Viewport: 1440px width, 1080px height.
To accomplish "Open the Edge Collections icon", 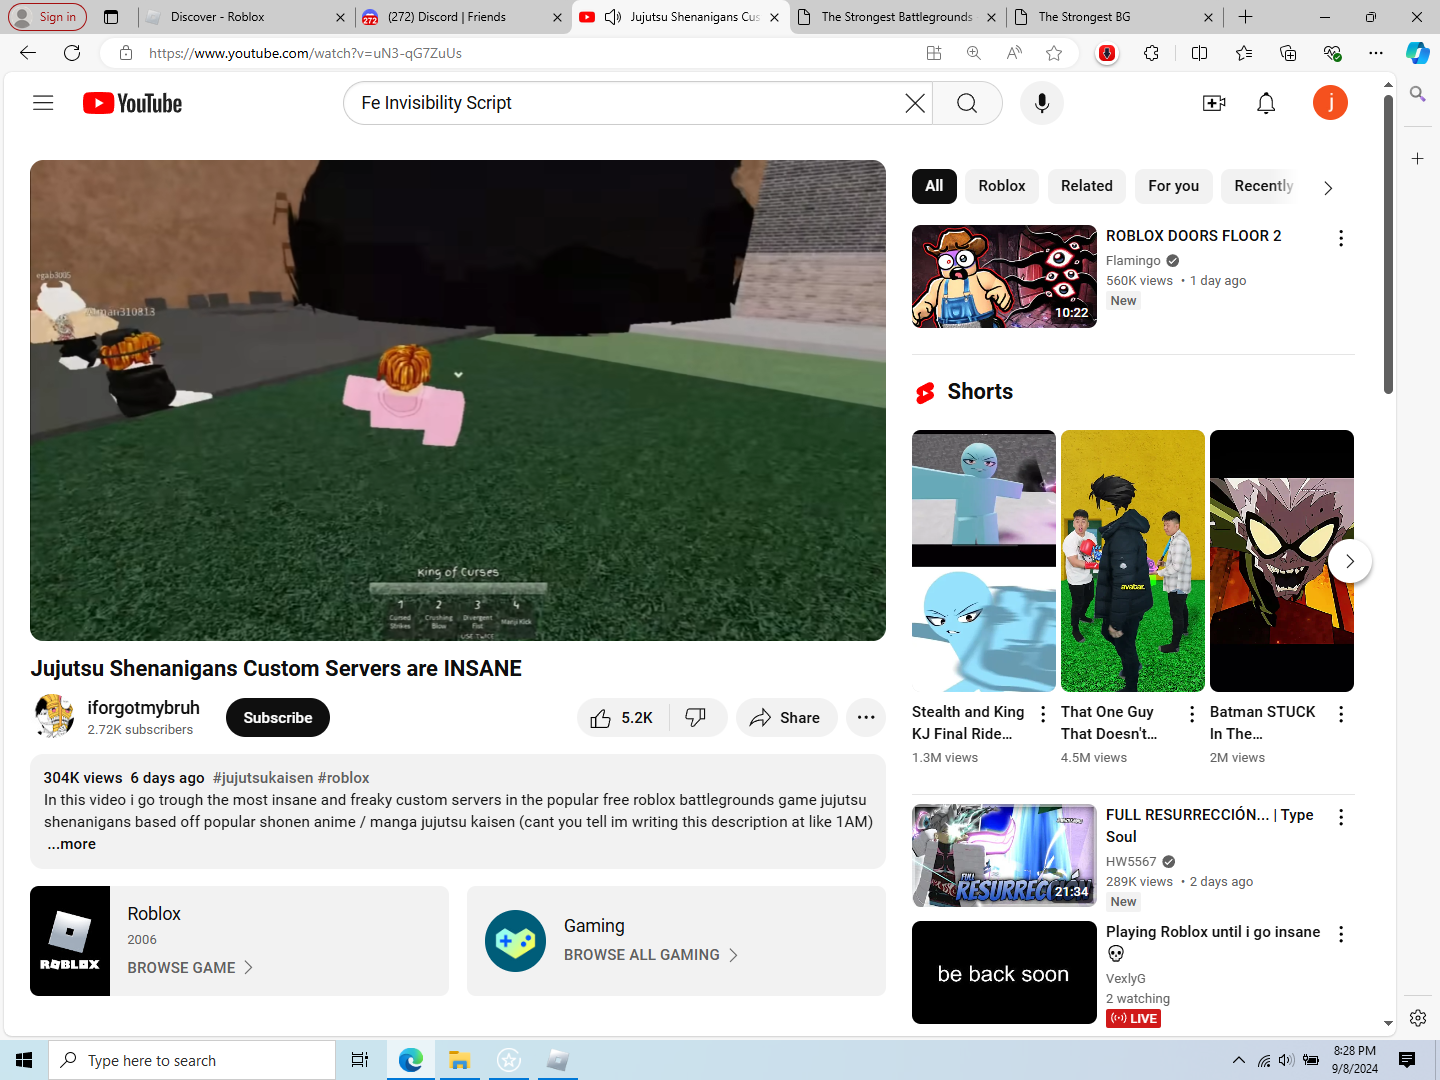I will coord(1288,53).
